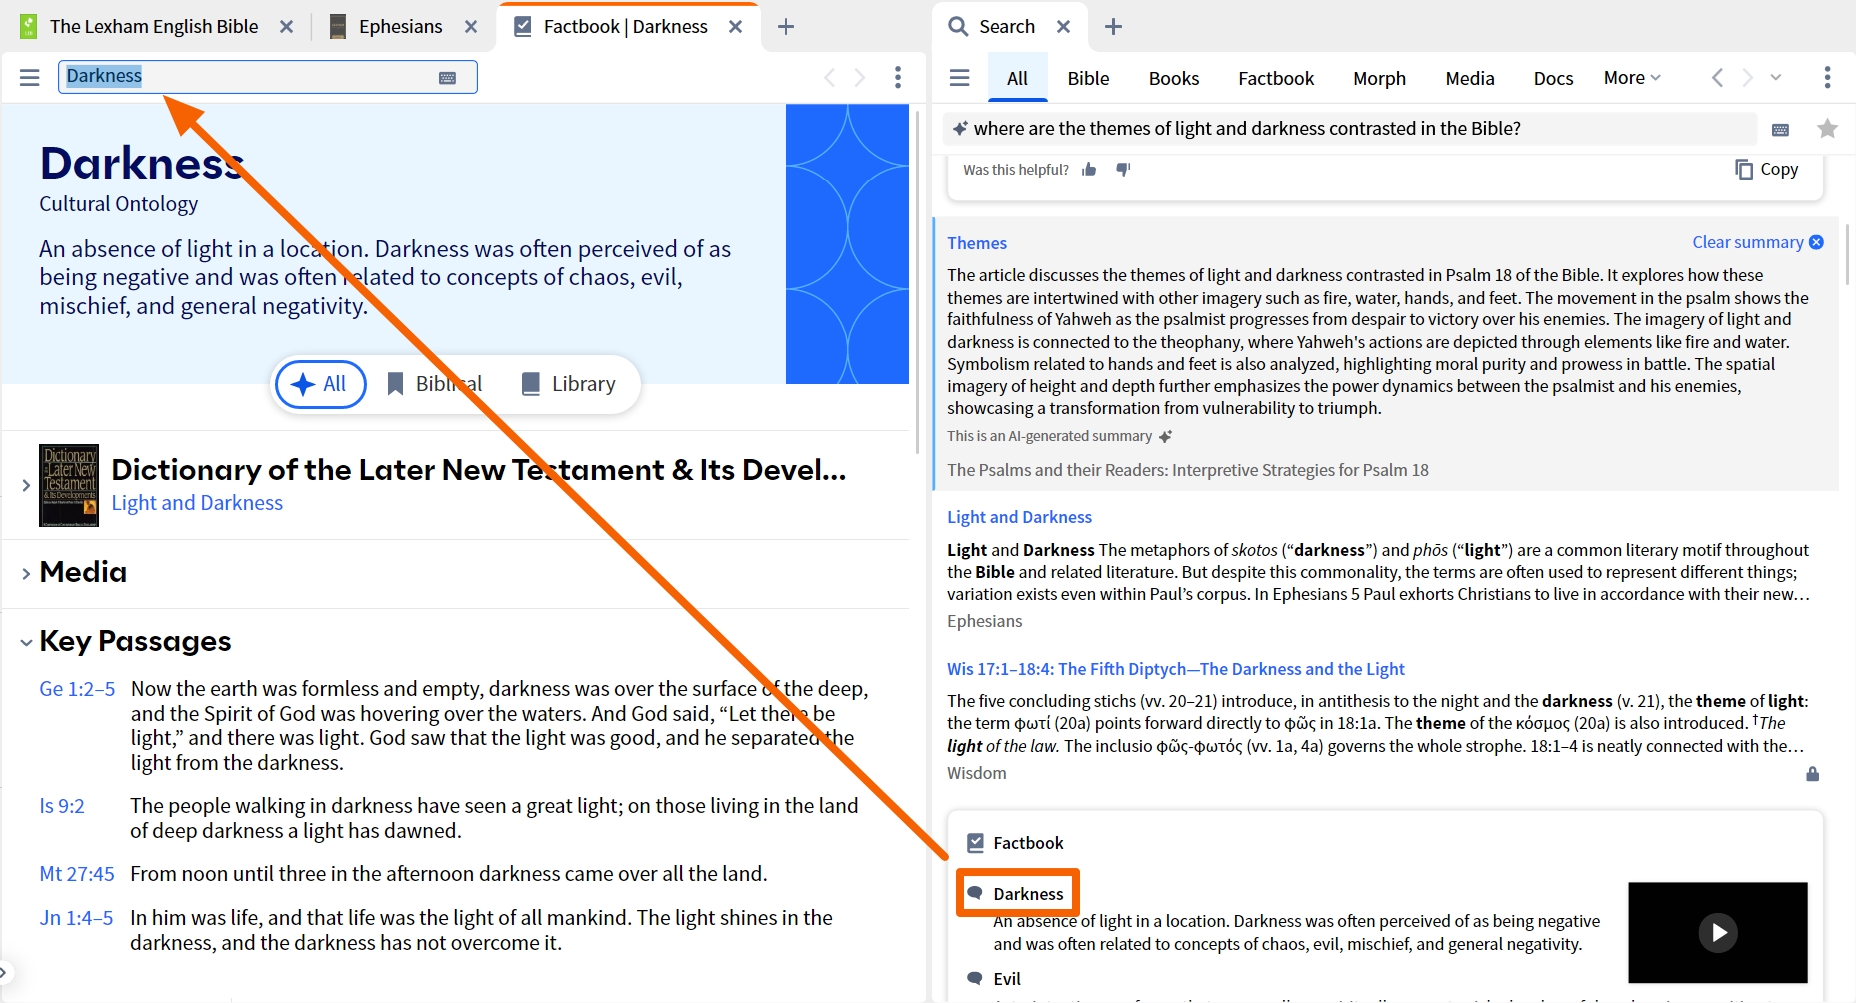
Task: Give thumbs down to the answer
Action: pos(1123,170)
